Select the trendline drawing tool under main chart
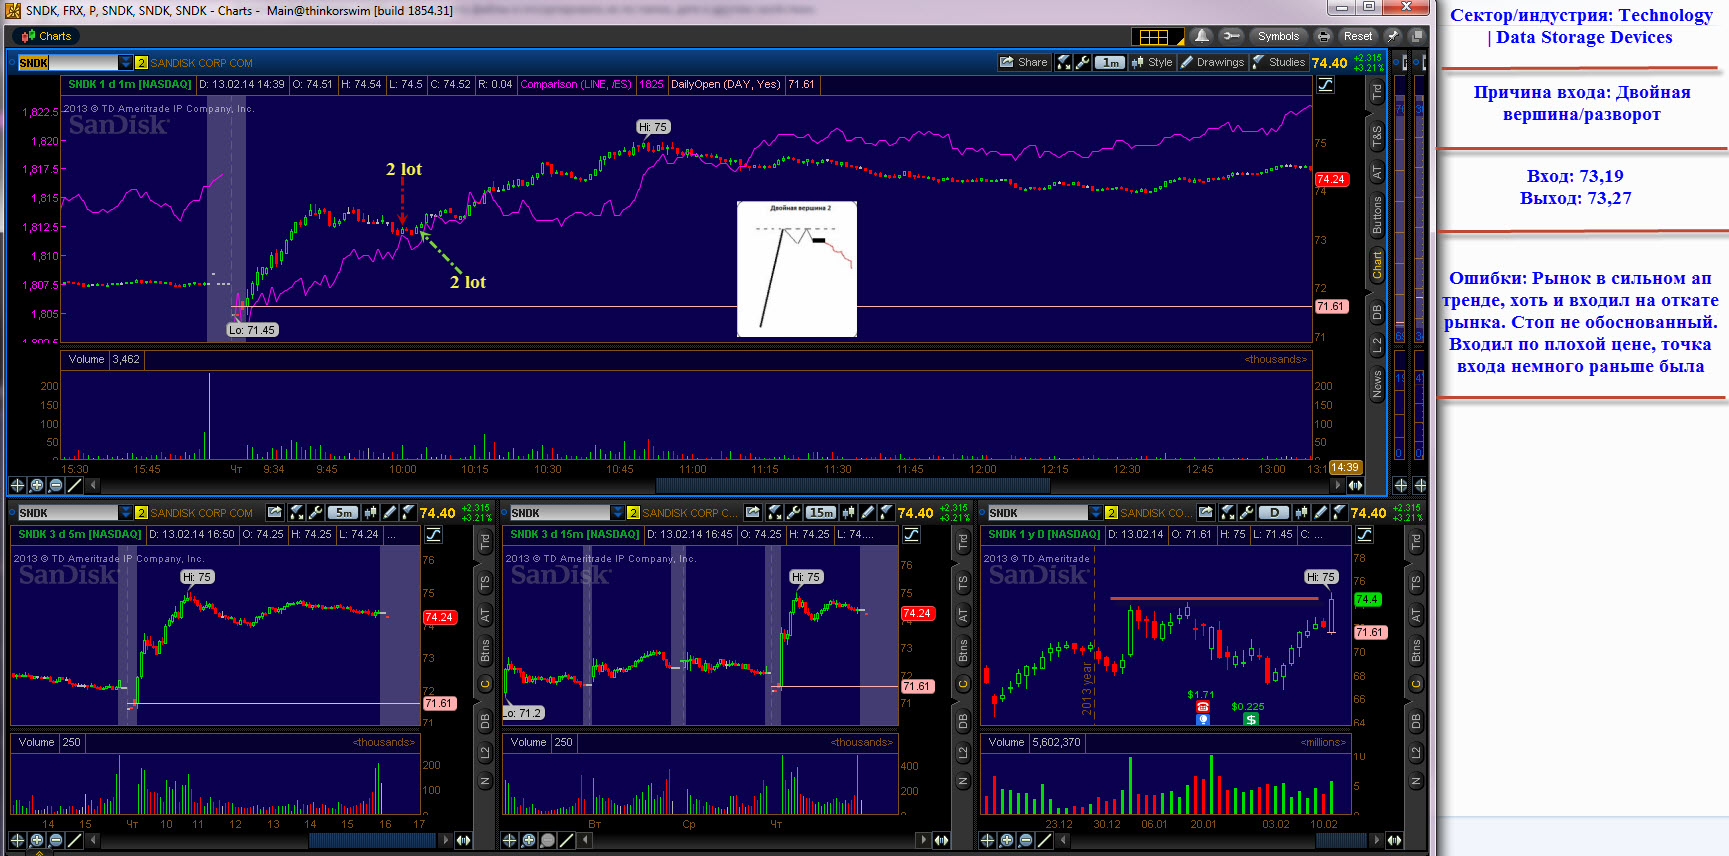This screenshot has height=856, width=1729. coord(74,485)
